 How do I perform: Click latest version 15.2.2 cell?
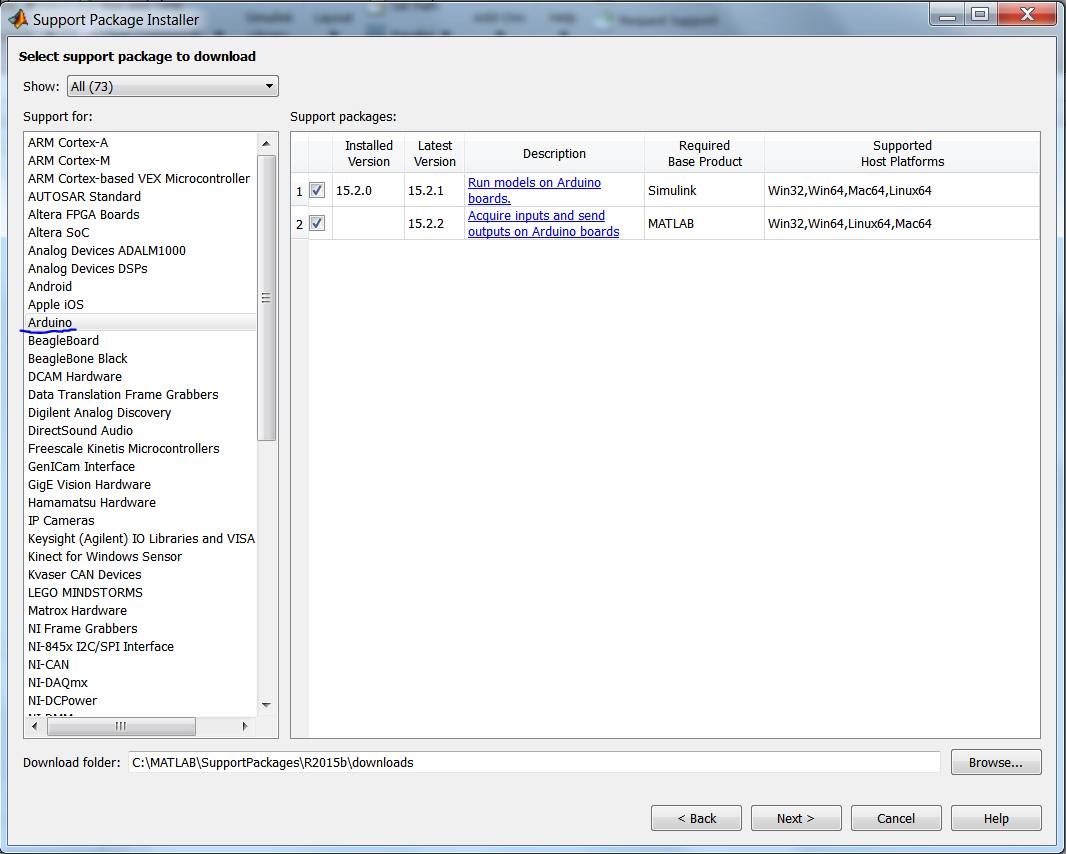[434, 223]
